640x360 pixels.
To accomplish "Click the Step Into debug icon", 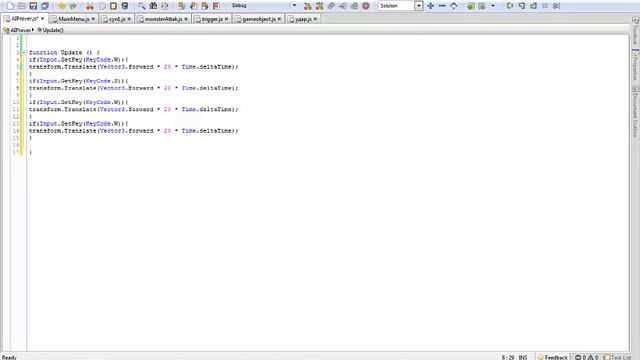I will [510, 6].
